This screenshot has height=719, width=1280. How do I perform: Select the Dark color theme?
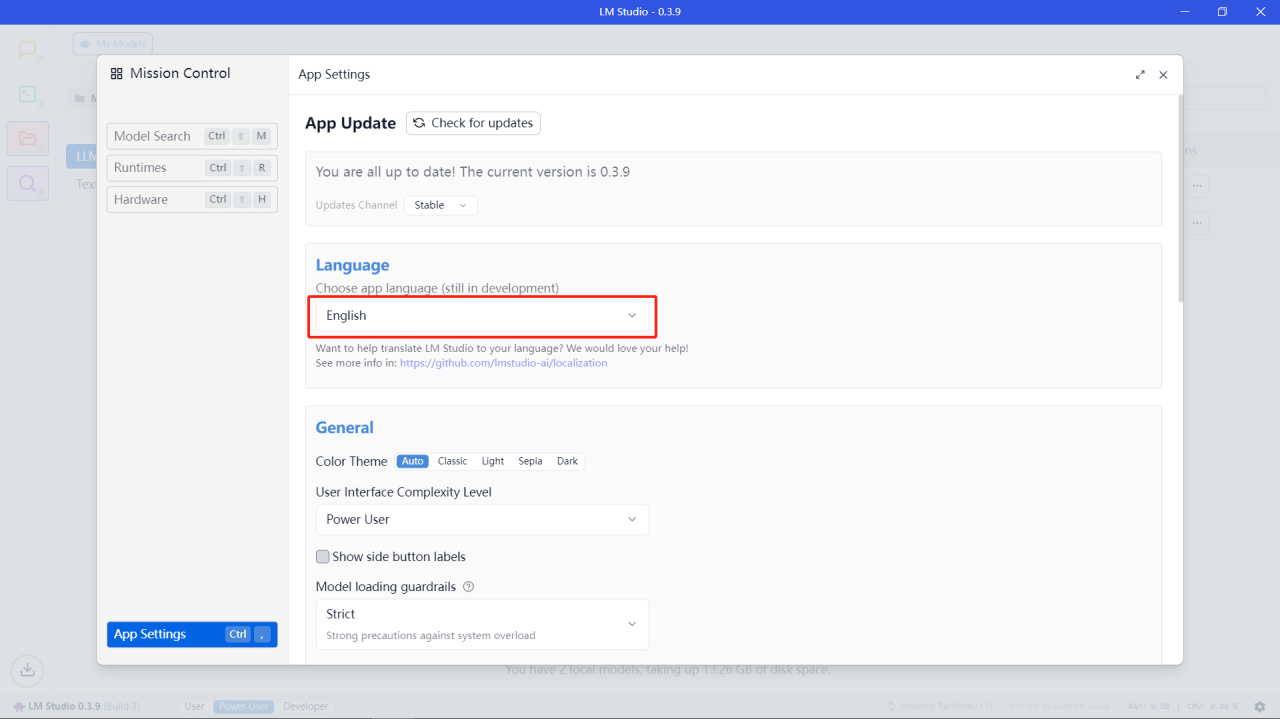pos(567,461)
